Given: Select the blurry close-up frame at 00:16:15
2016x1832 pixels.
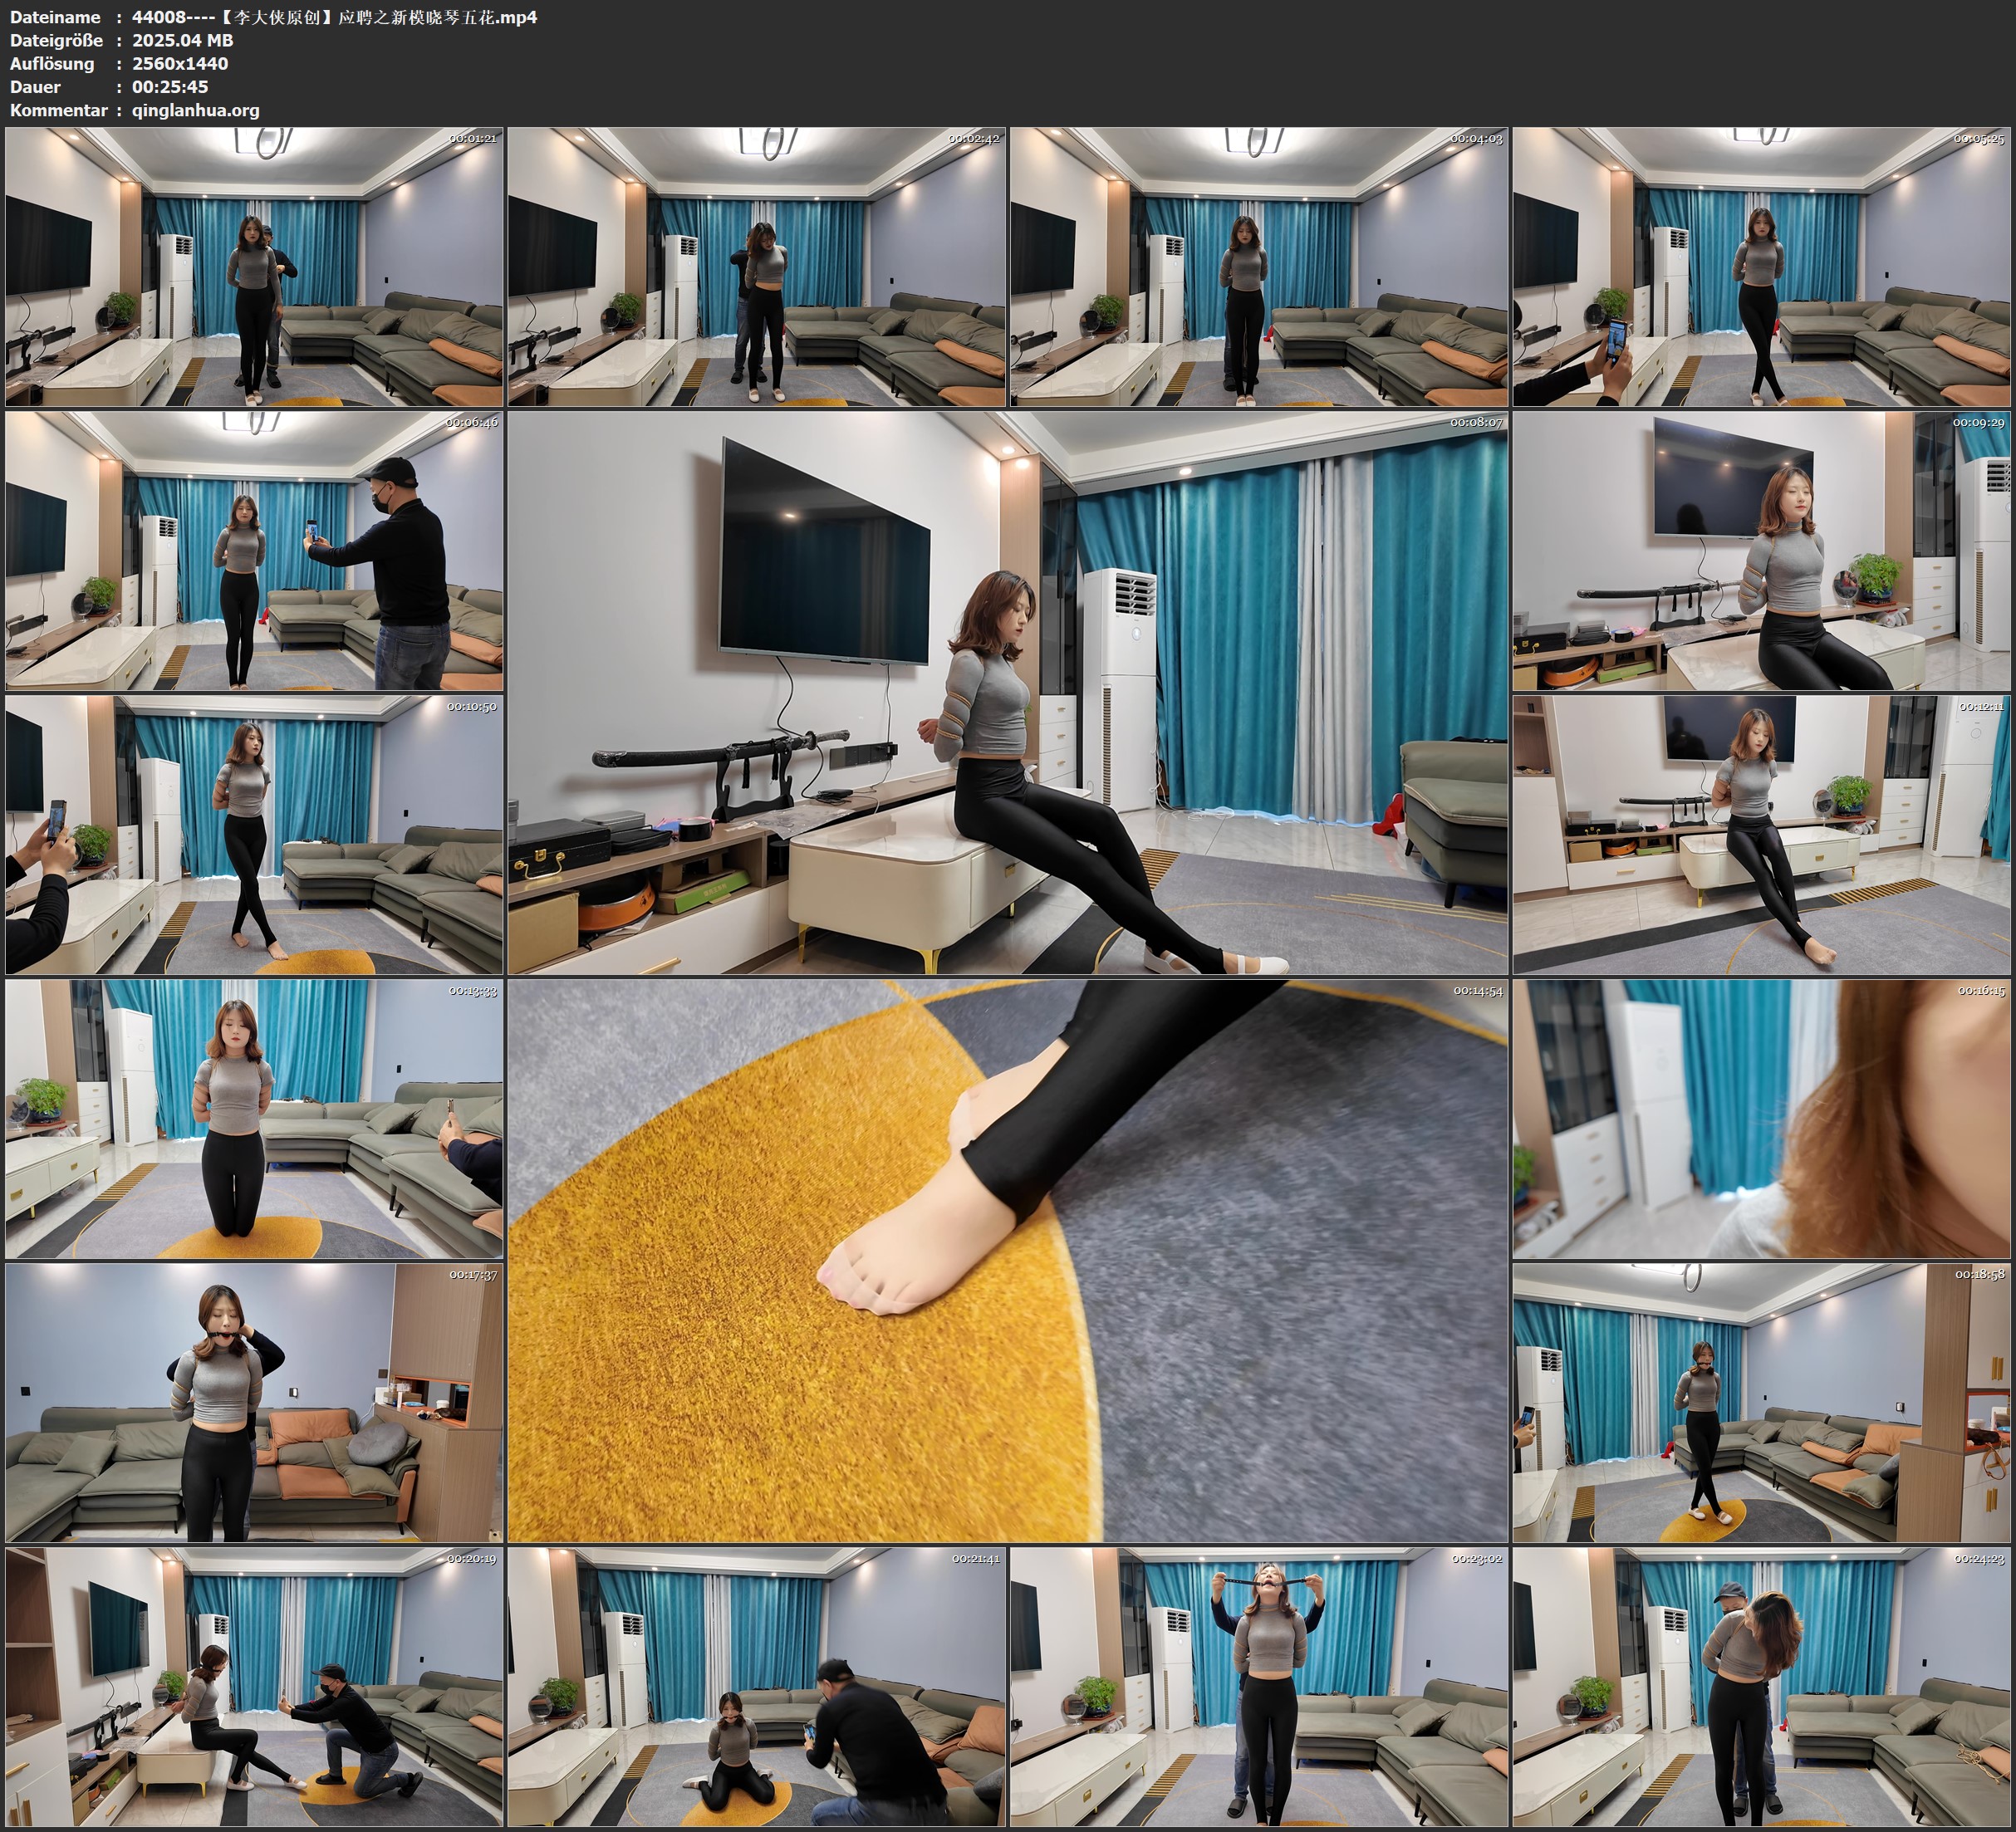Looking at the screenshot, I should point(1762,1119).
